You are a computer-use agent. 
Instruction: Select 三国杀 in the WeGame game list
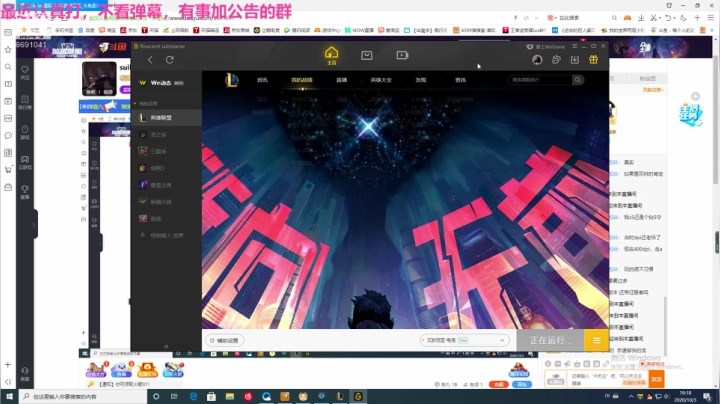click(166, 151)
